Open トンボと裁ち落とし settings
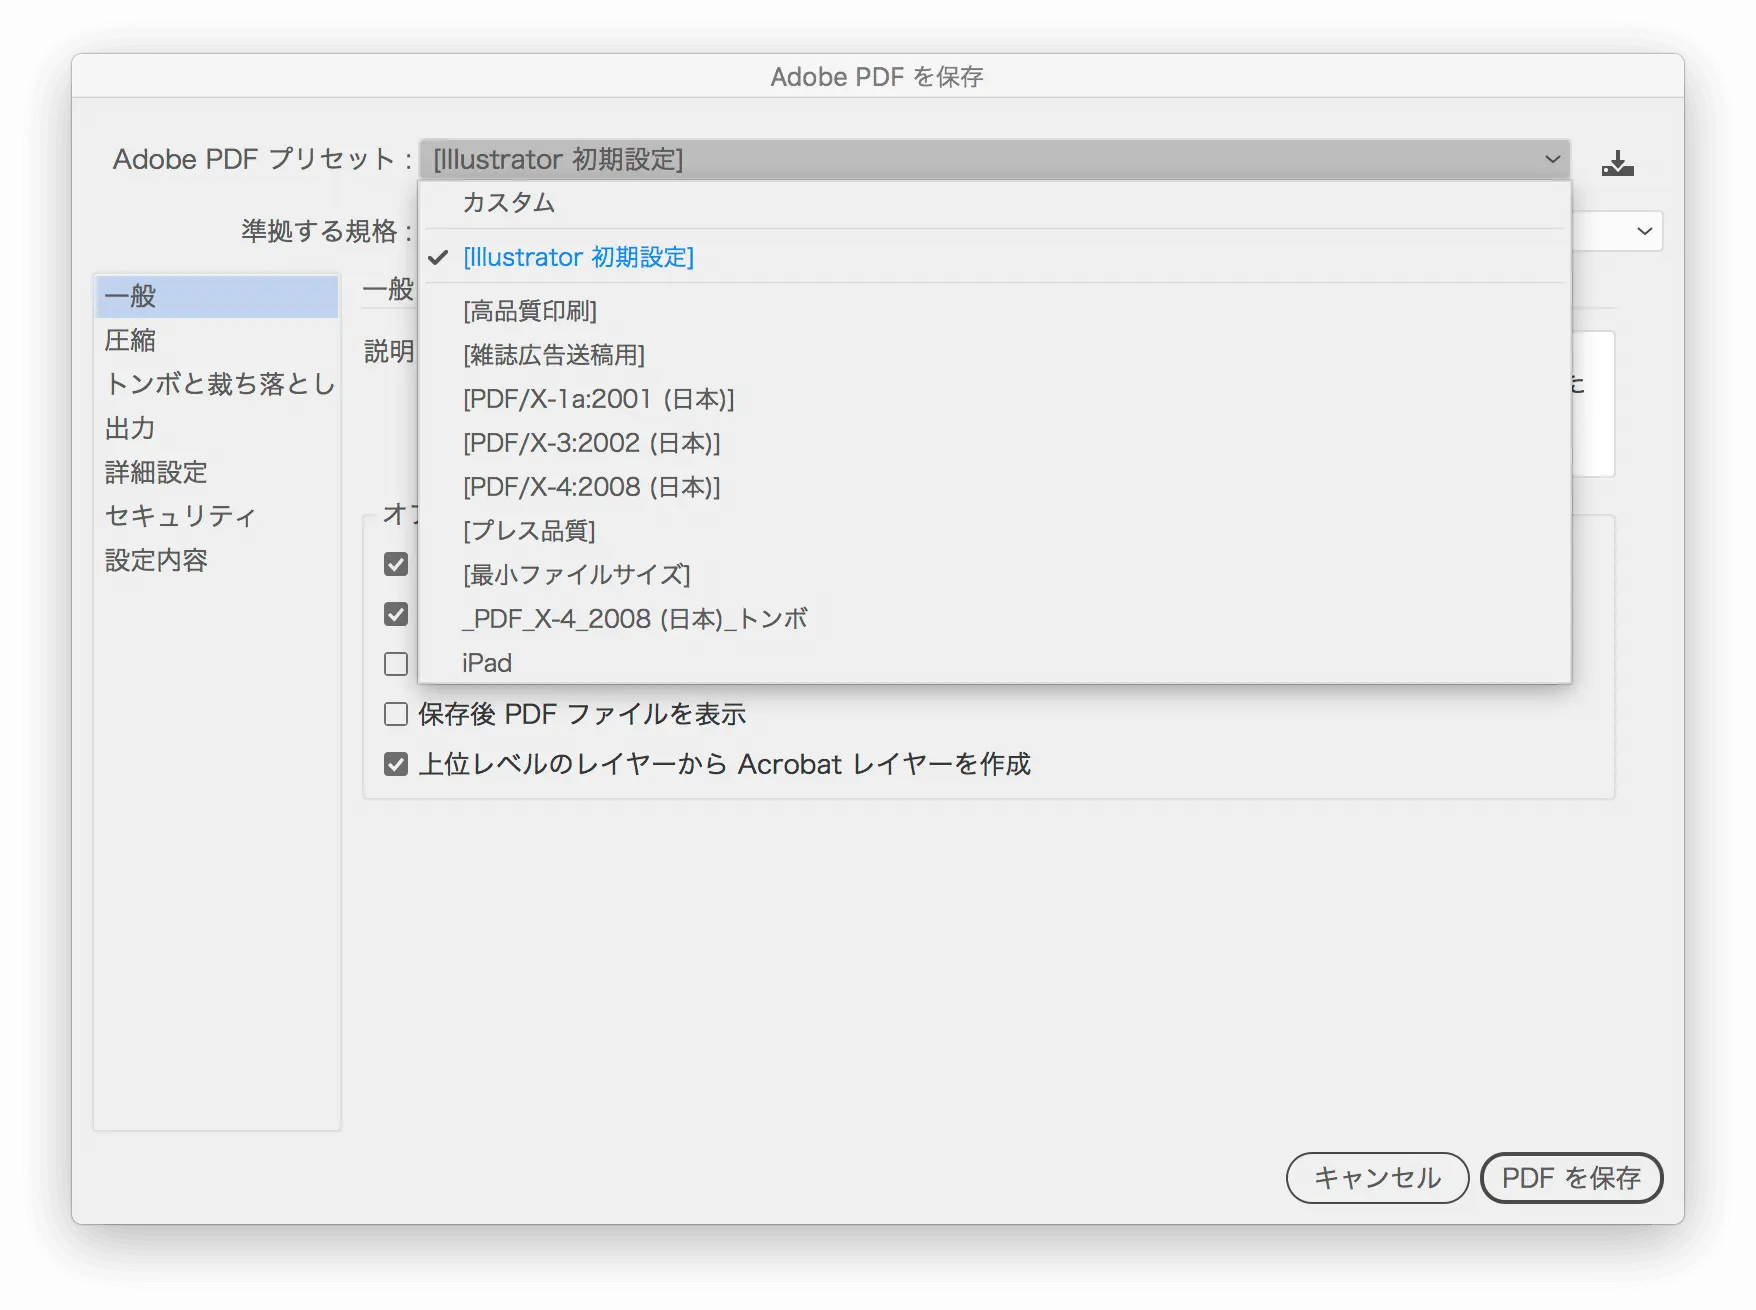This screenshot has width=1756, height=1310. (217, 384)
